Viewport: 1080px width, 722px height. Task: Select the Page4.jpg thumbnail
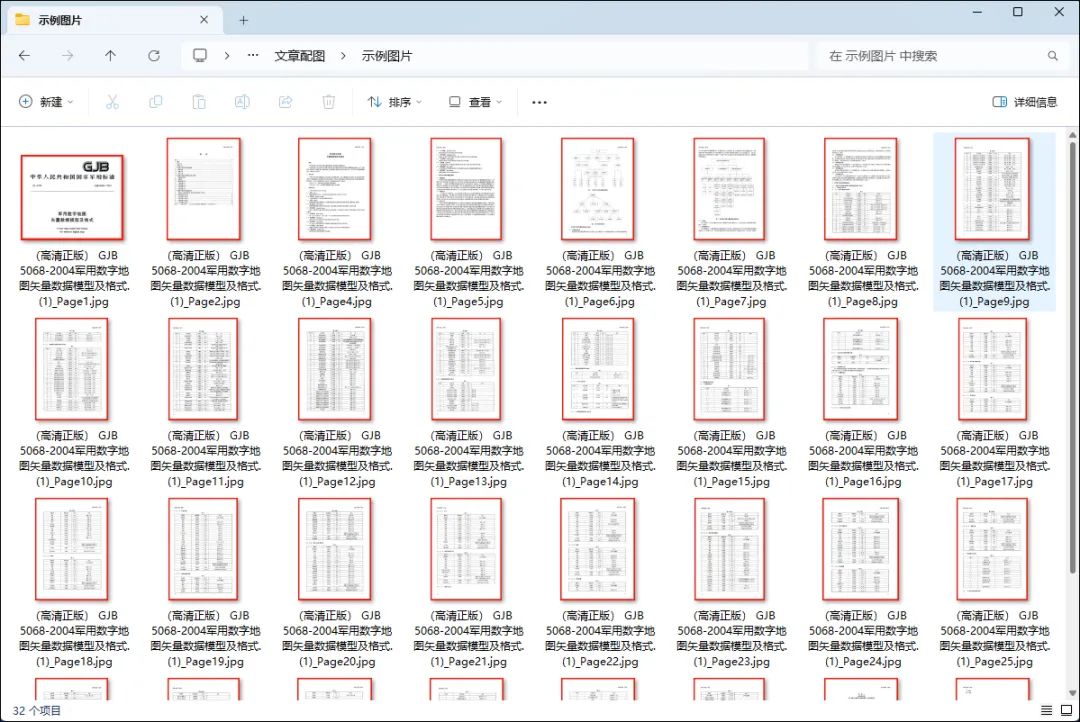[335, 189]
